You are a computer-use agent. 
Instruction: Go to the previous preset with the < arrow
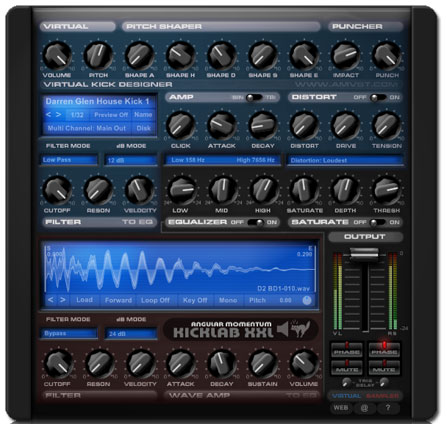pos(49,115)
